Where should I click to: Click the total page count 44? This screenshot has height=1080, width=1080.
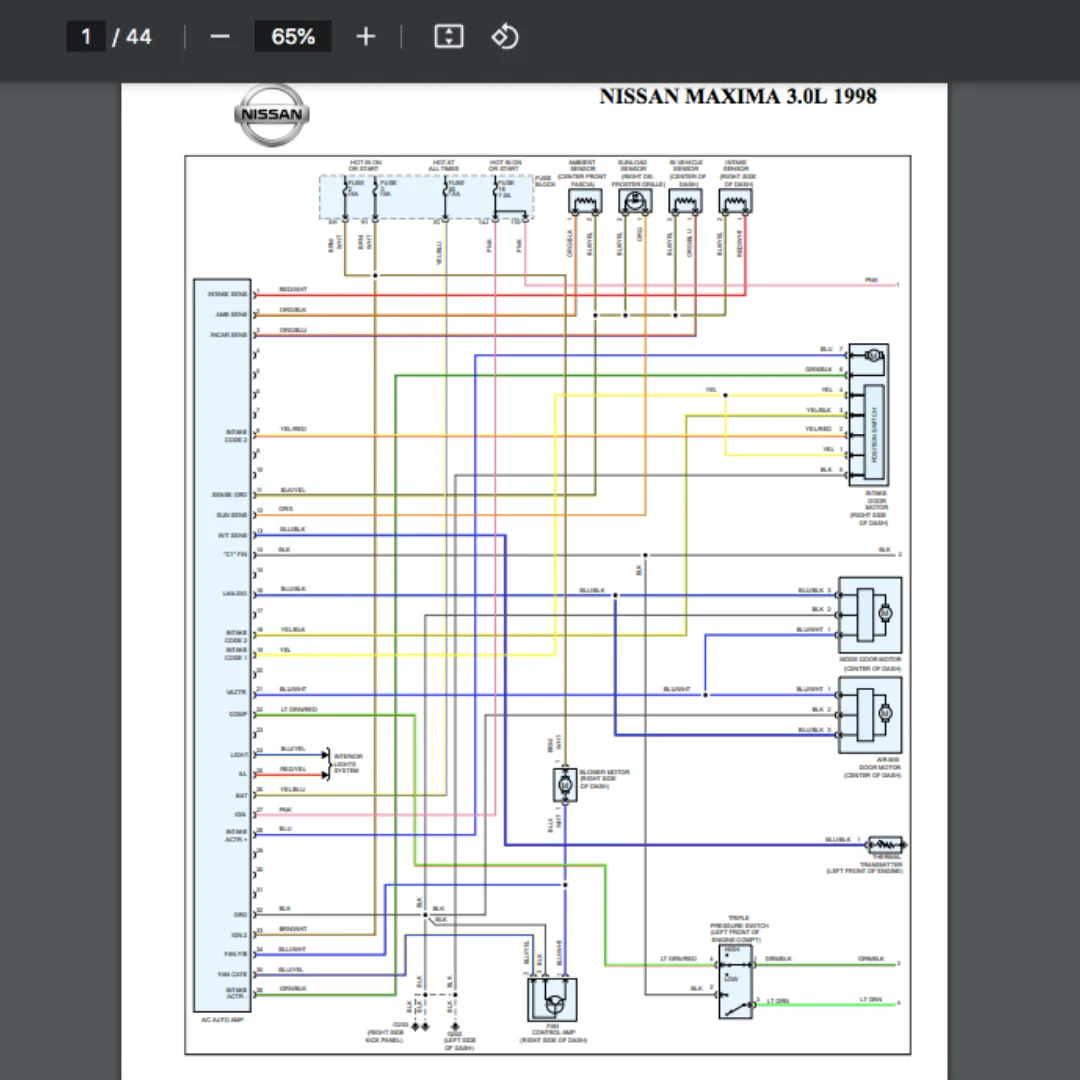point(138,37)
